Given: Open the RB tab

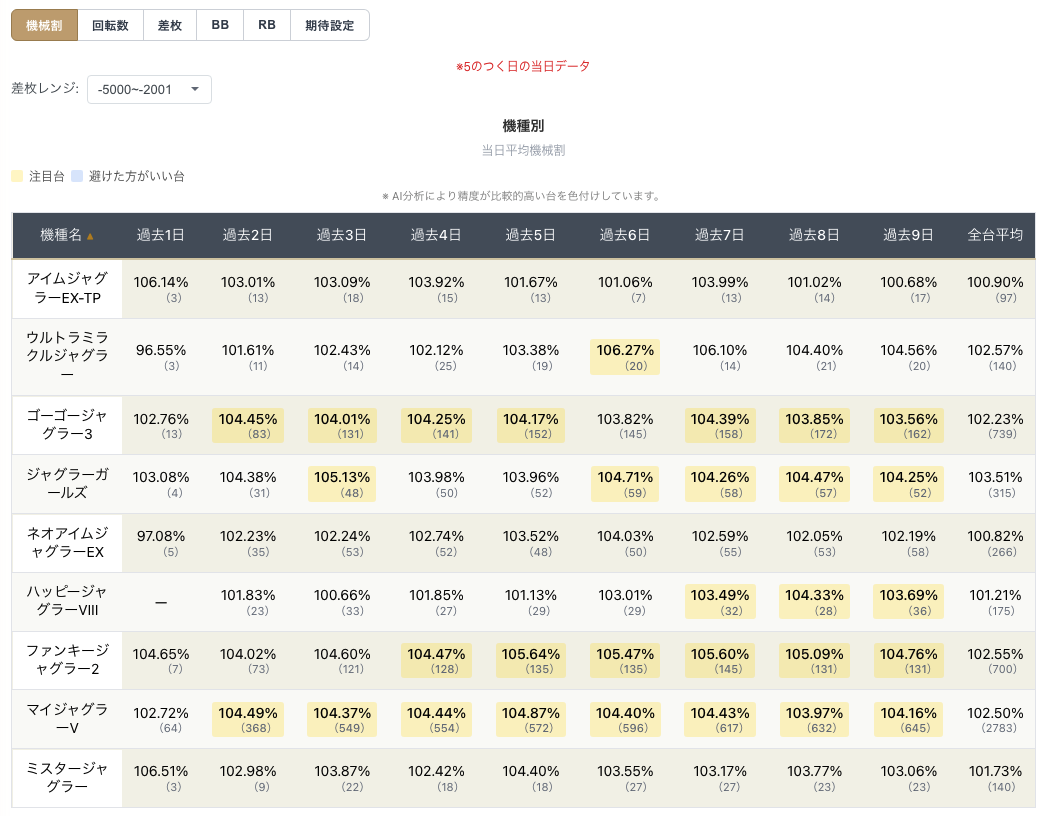Looking at the screenshot, I should [x=267, y=26].
